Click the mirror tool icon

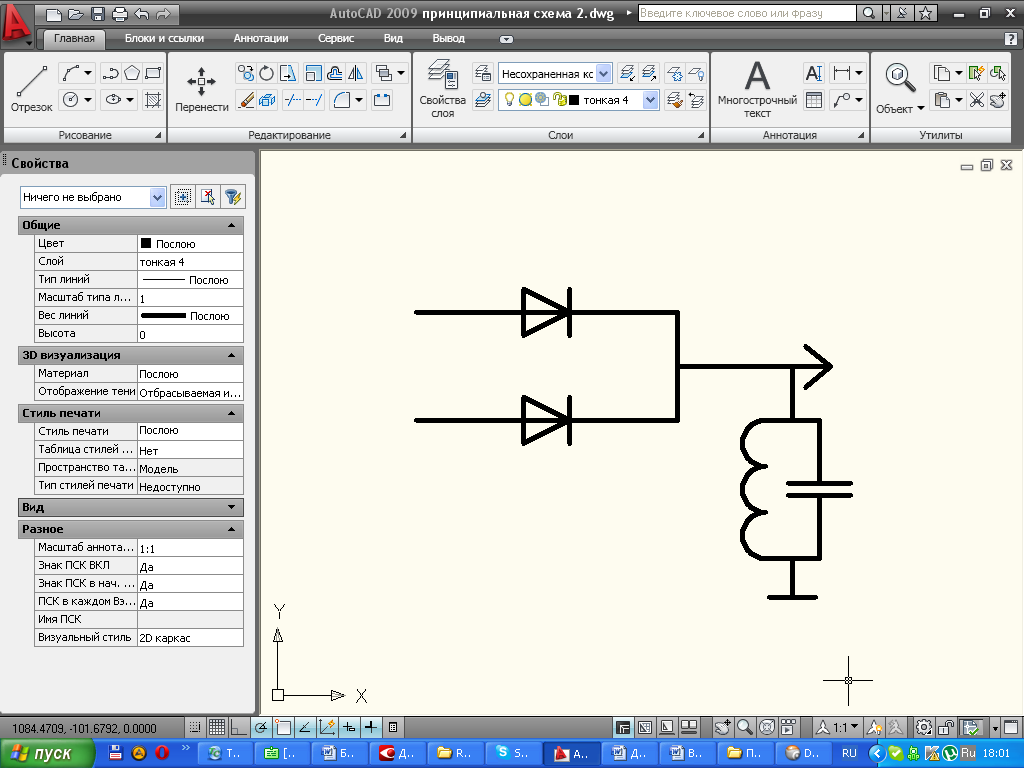click(x=356, y=73)
